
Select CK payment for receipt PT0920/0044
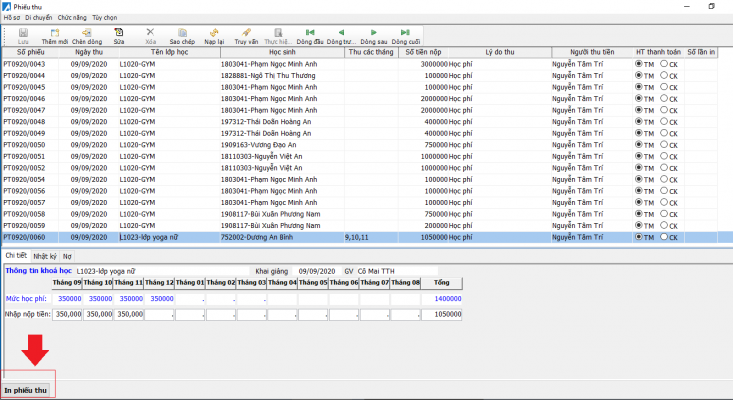click(664, 75)
